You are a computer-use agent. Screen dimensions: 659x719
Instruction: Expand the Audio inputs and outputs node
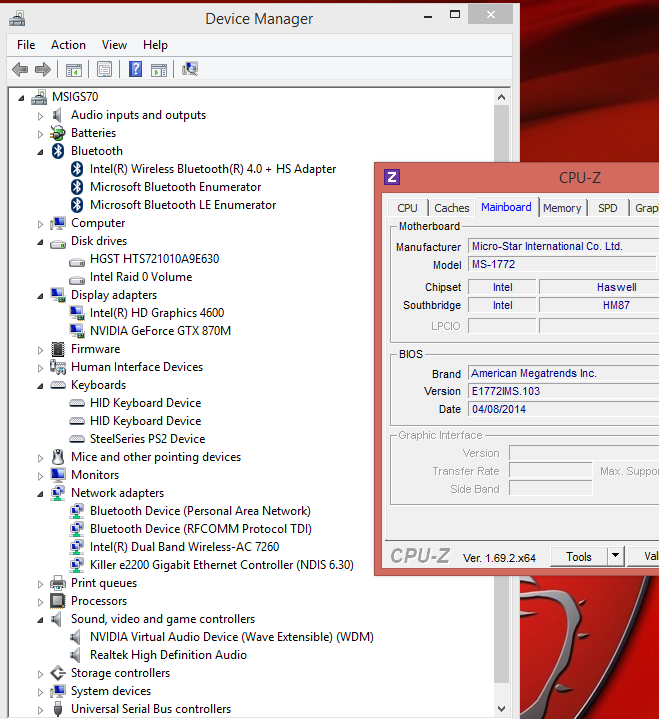point(41,115)
